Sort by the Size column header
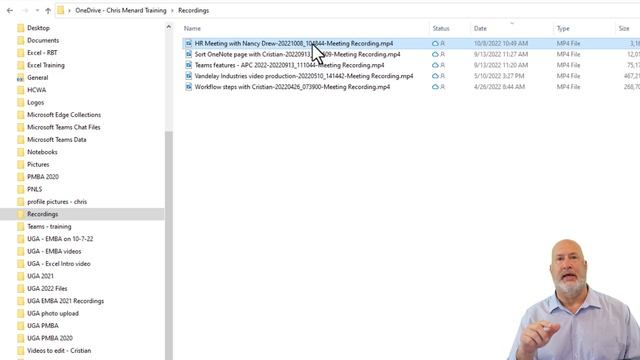This screenshot has height=360, width=640. click(624, 29)
